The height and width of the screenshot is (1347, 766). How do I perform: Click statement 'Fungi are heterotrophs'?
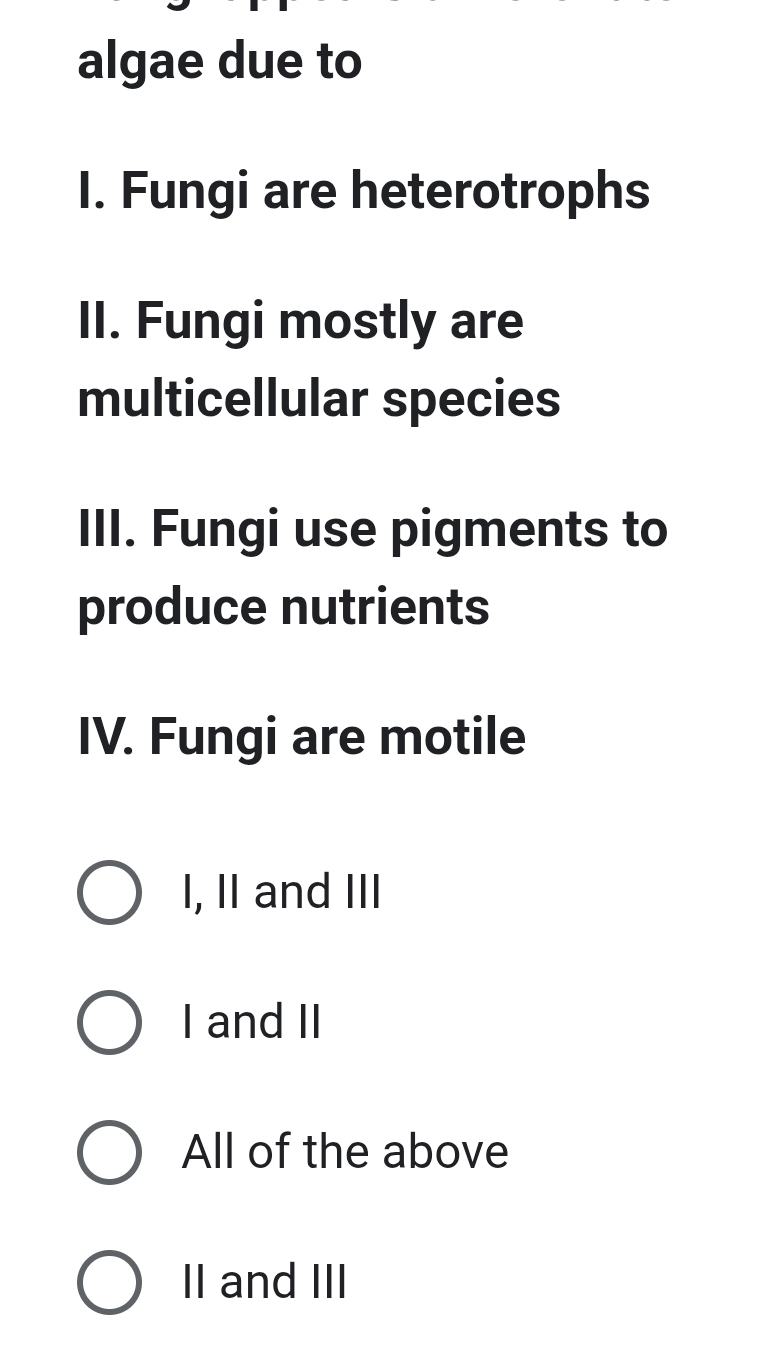[x=384, y=191]
